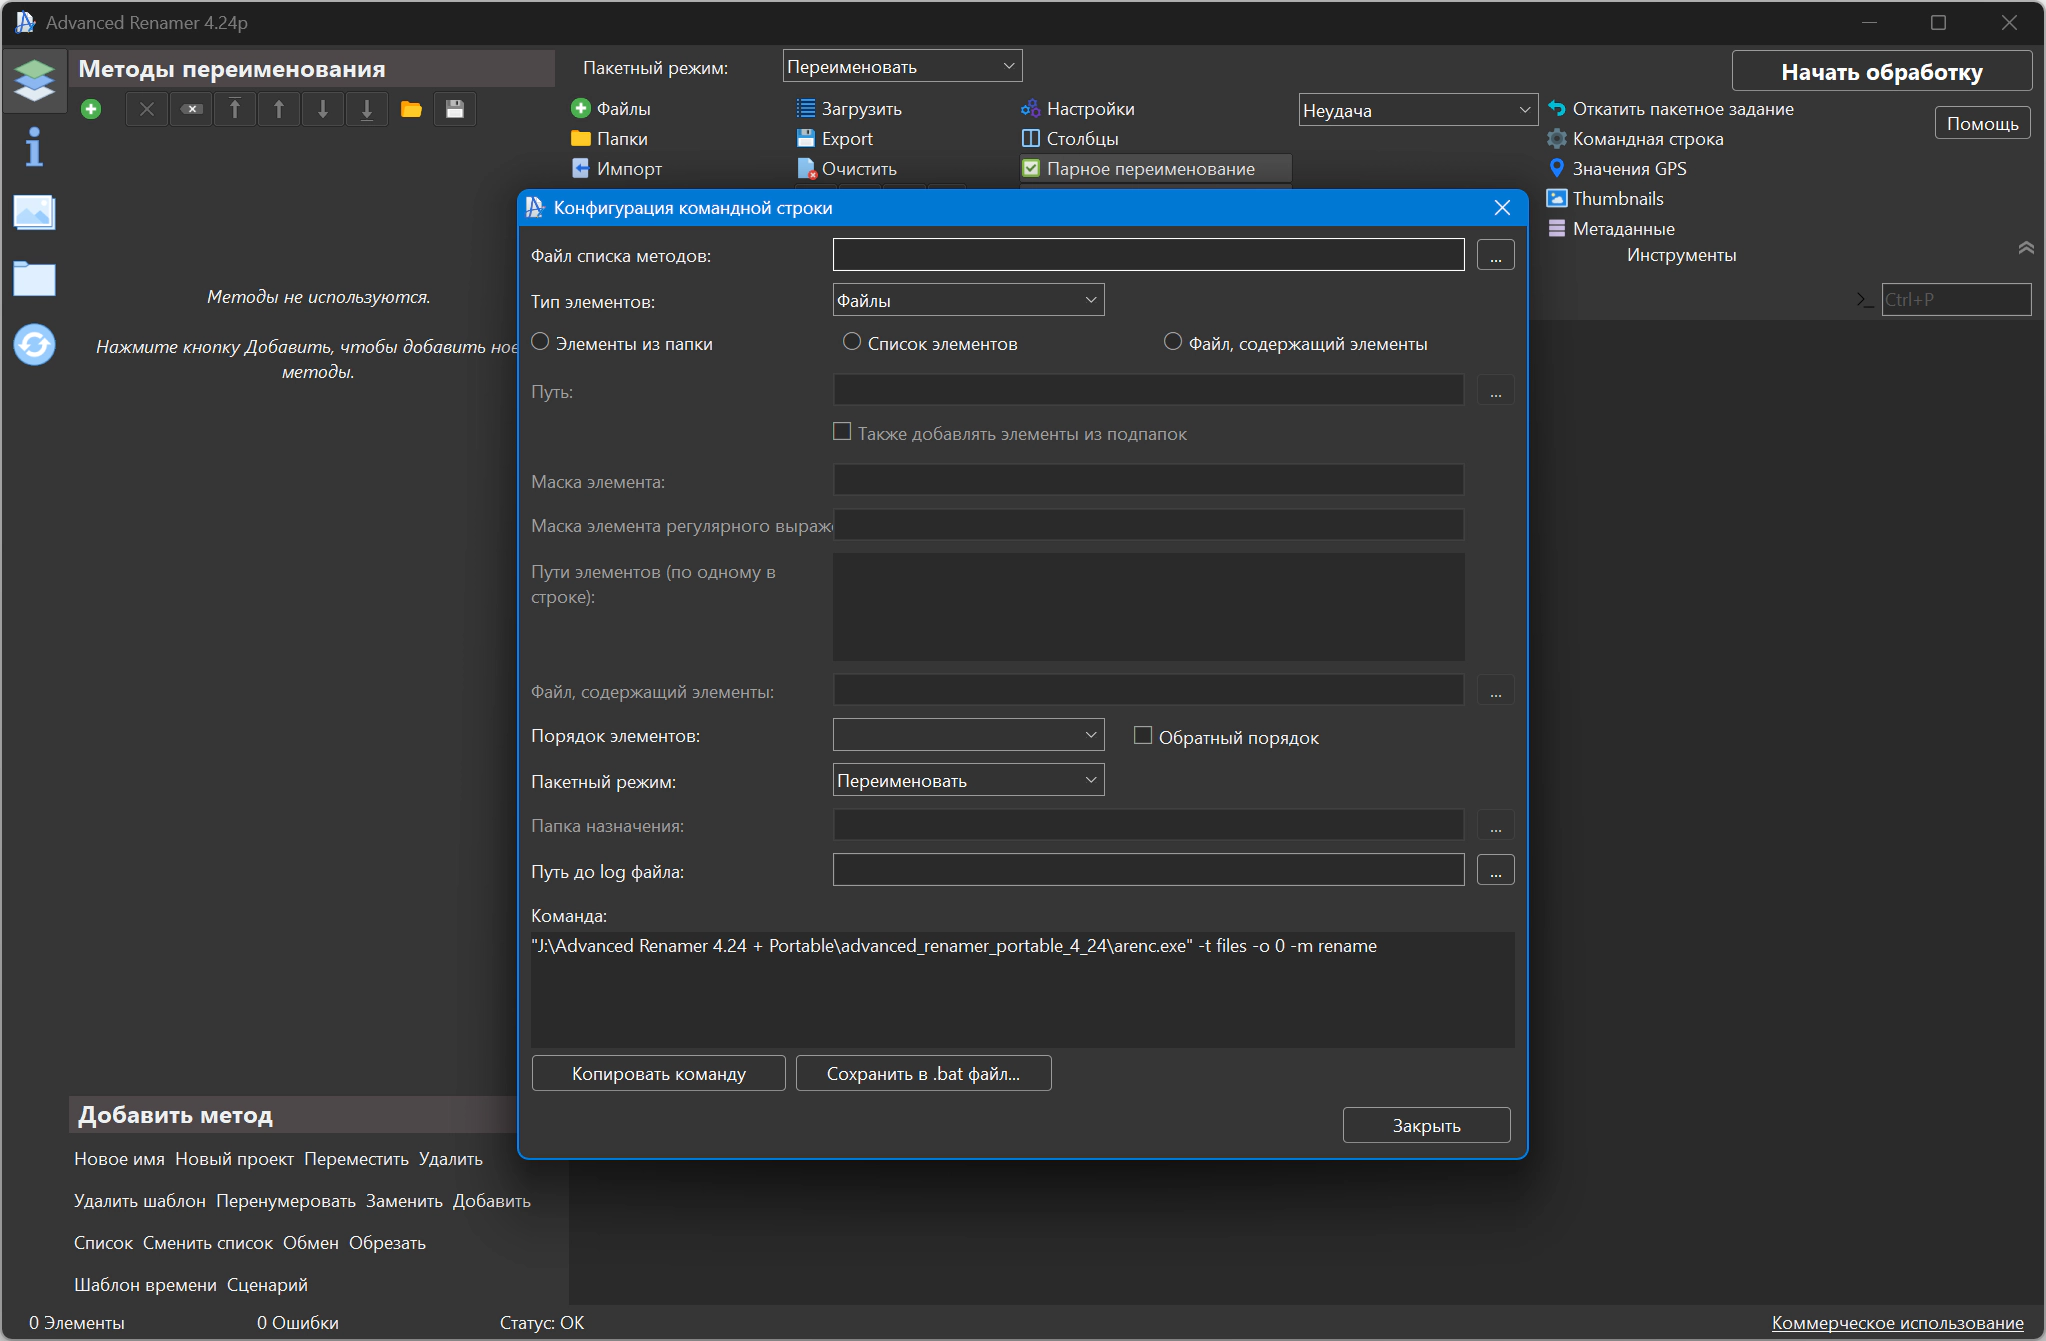The height and width of the screenshot is (1341, 2046).
Task: Add items via Файлы
Action: pos(611,108)
